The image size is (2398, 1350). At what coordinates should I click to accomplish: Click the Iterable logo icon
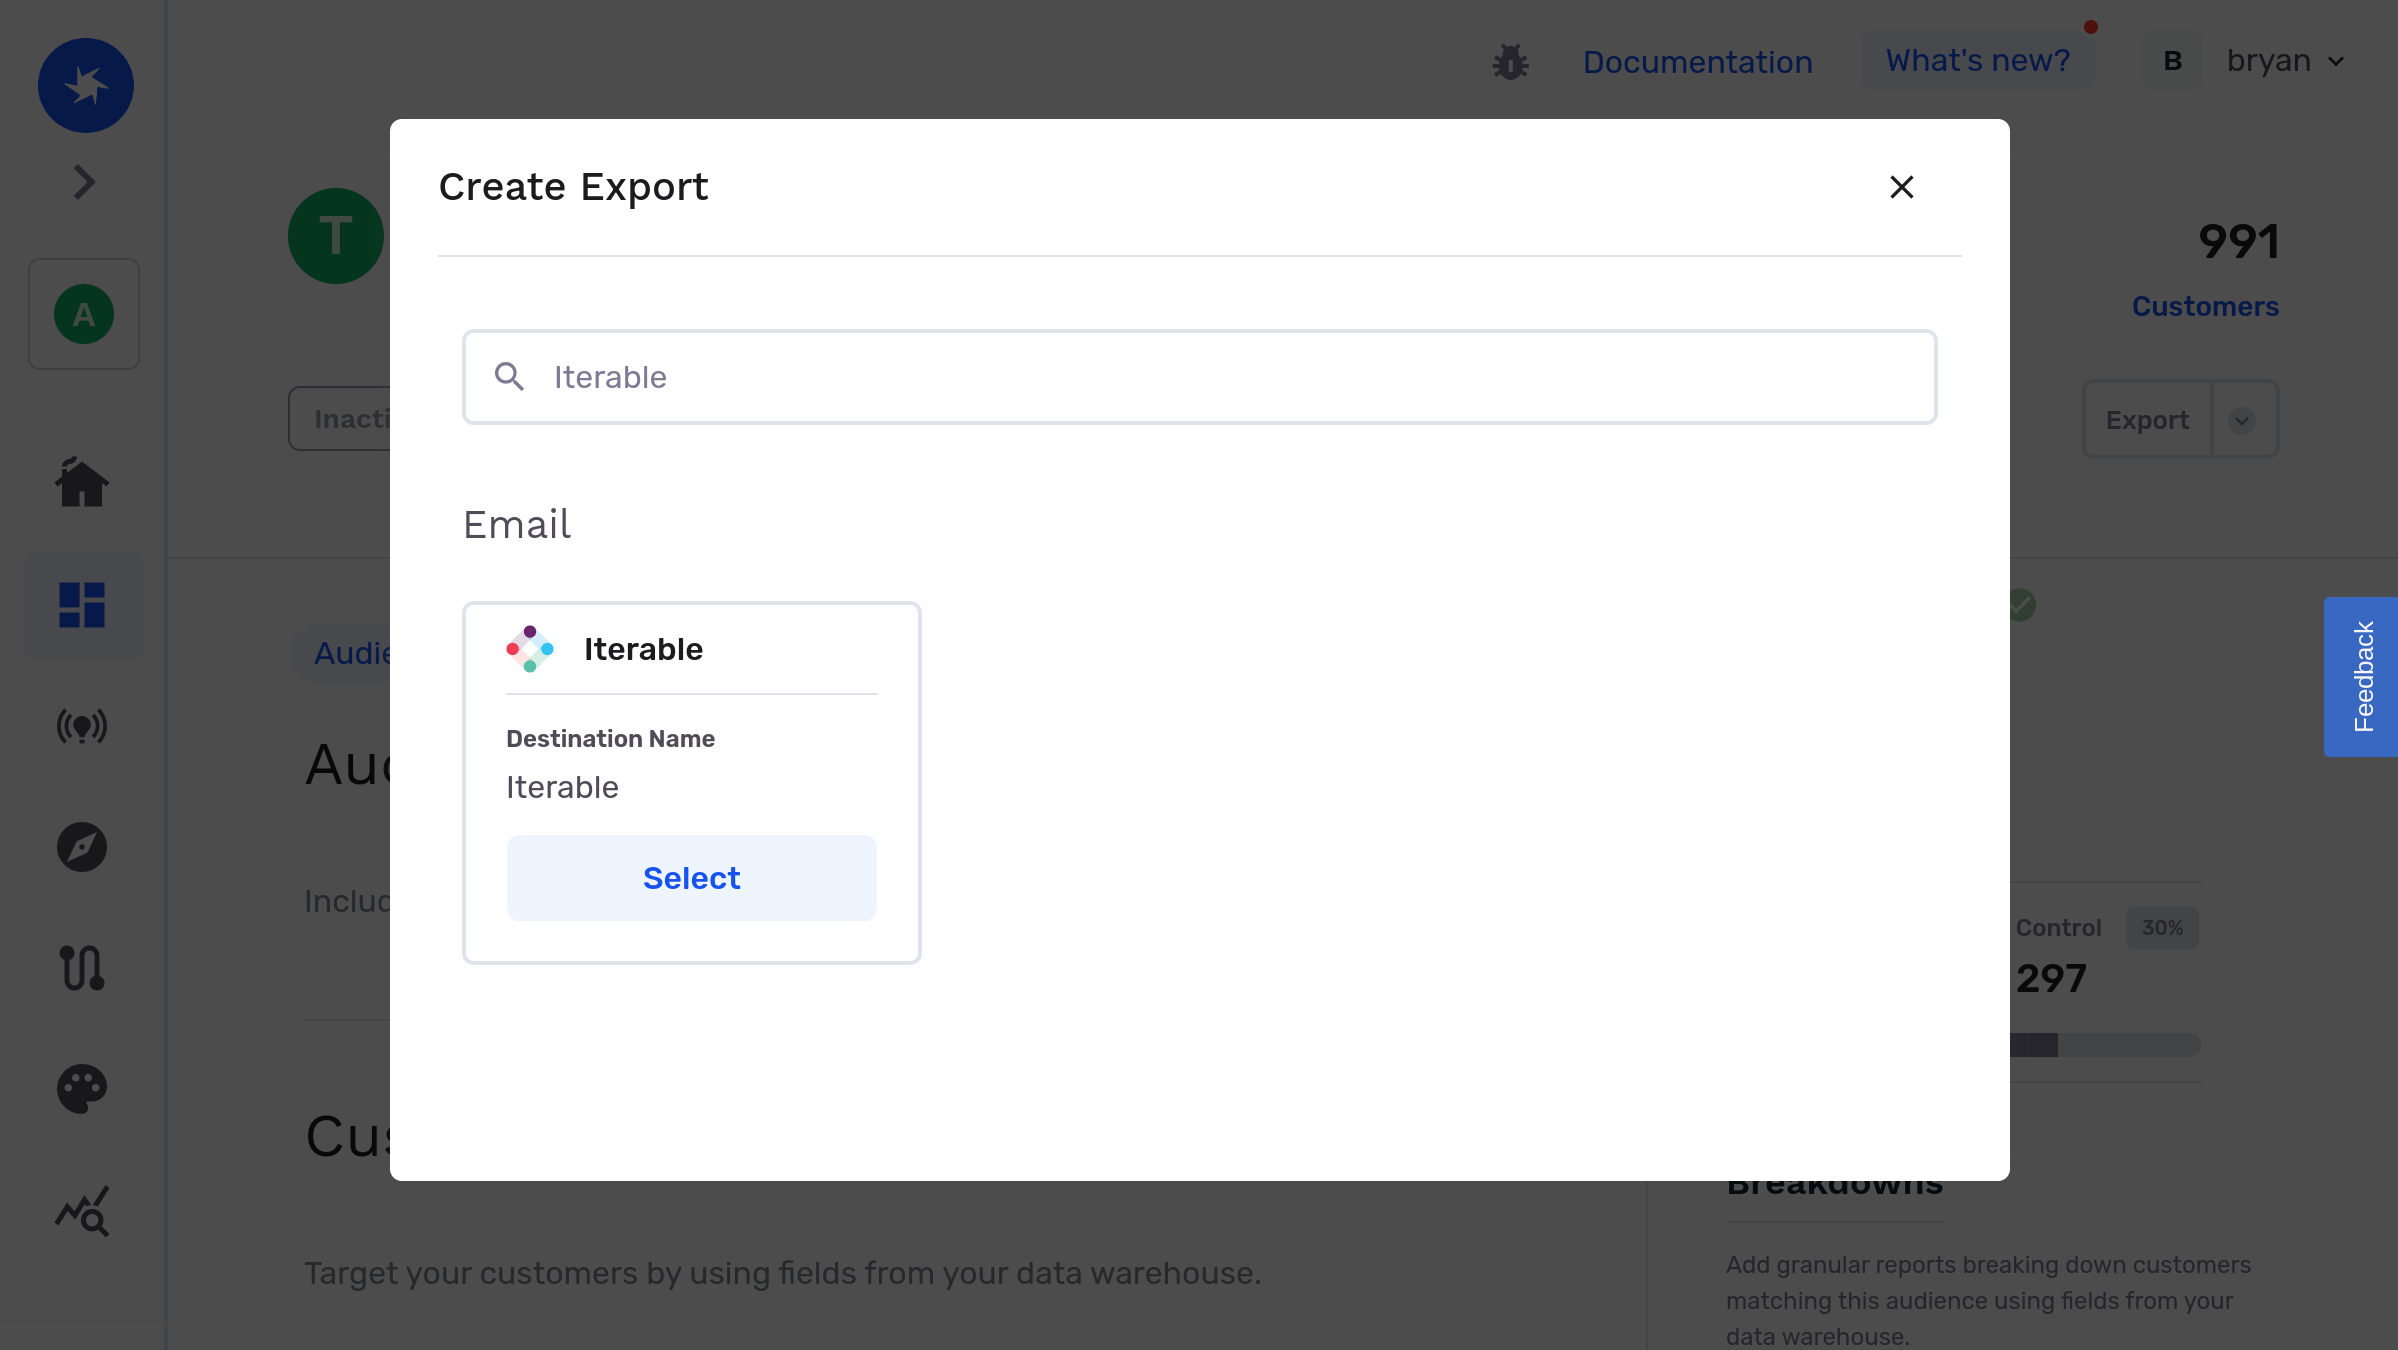click(530, 649)
